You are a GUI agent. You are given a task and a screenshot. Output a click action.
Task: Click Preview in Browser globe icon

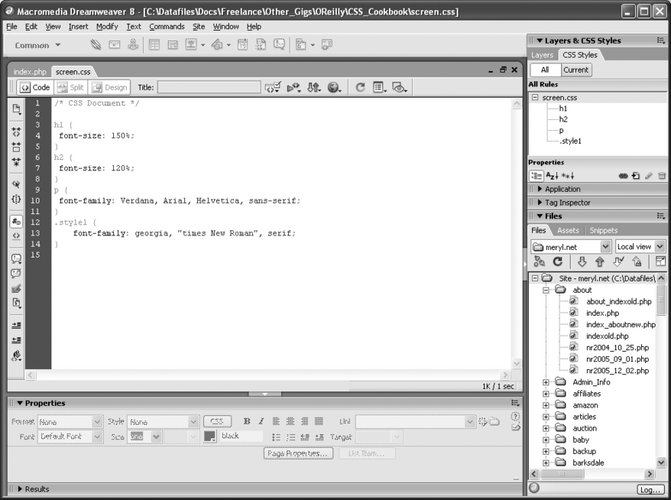pyautogui.click(x=334, y=87)
